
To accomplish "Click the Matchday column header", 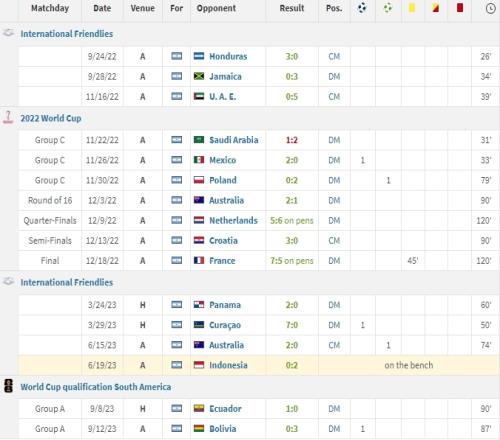I will (50, 8).
